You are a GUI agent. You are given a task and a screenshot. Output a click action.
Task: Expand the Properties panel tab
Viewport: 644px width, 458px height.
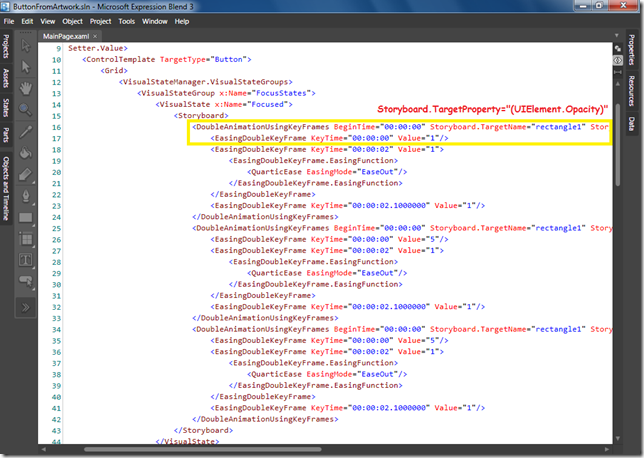631,50
